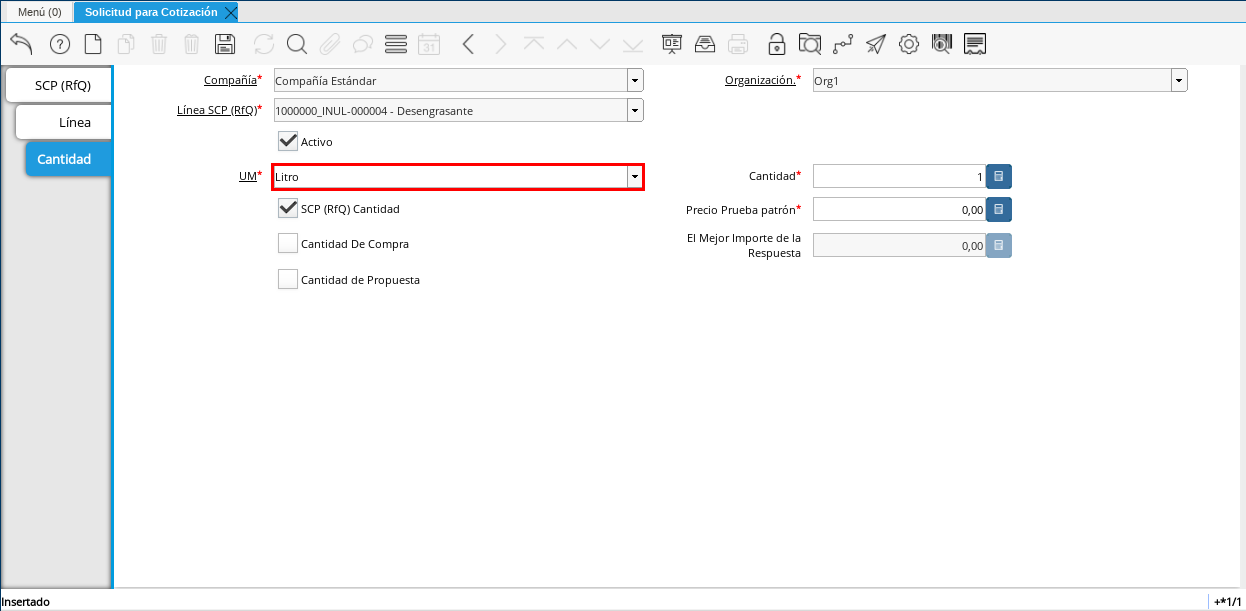Expand the UM Litro dropdown arrow
The height and width of the screenshot is (611, 1246).
pos(634,177)
